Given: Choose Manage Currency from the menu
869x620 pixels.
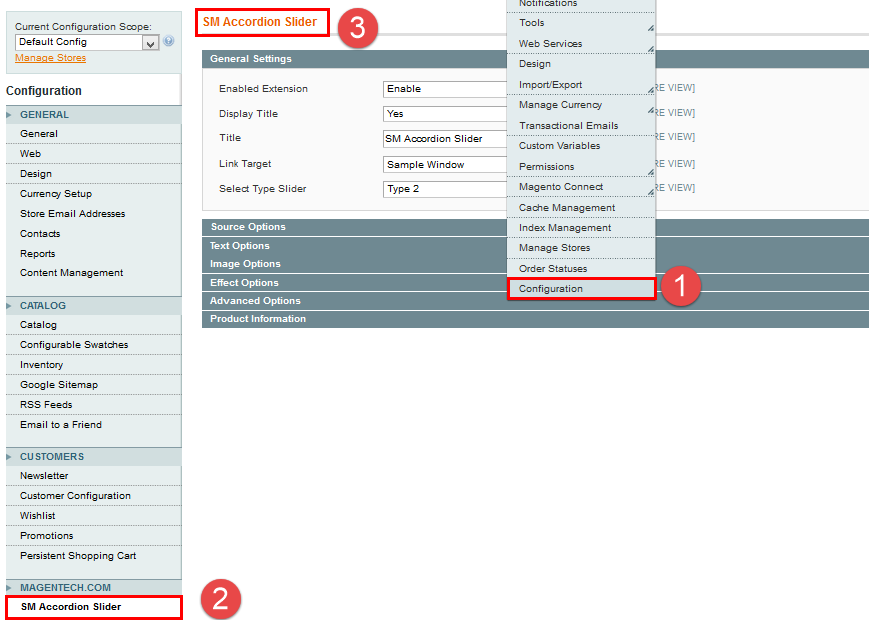Looking at the screenshot, I should [581, 105].
